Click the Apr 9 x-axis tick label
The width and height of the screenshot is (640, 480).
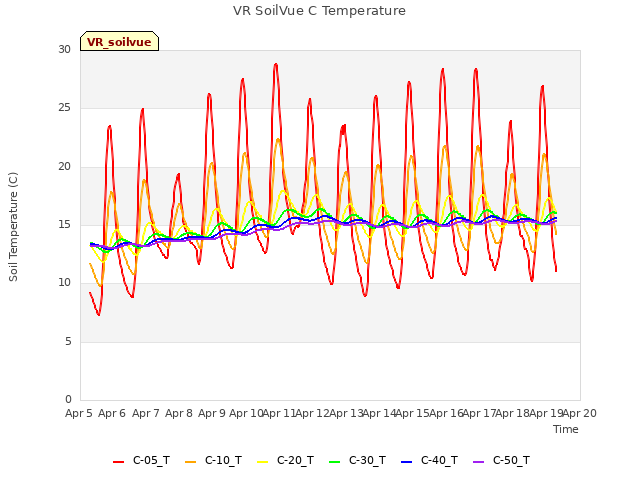pos(212,413)
